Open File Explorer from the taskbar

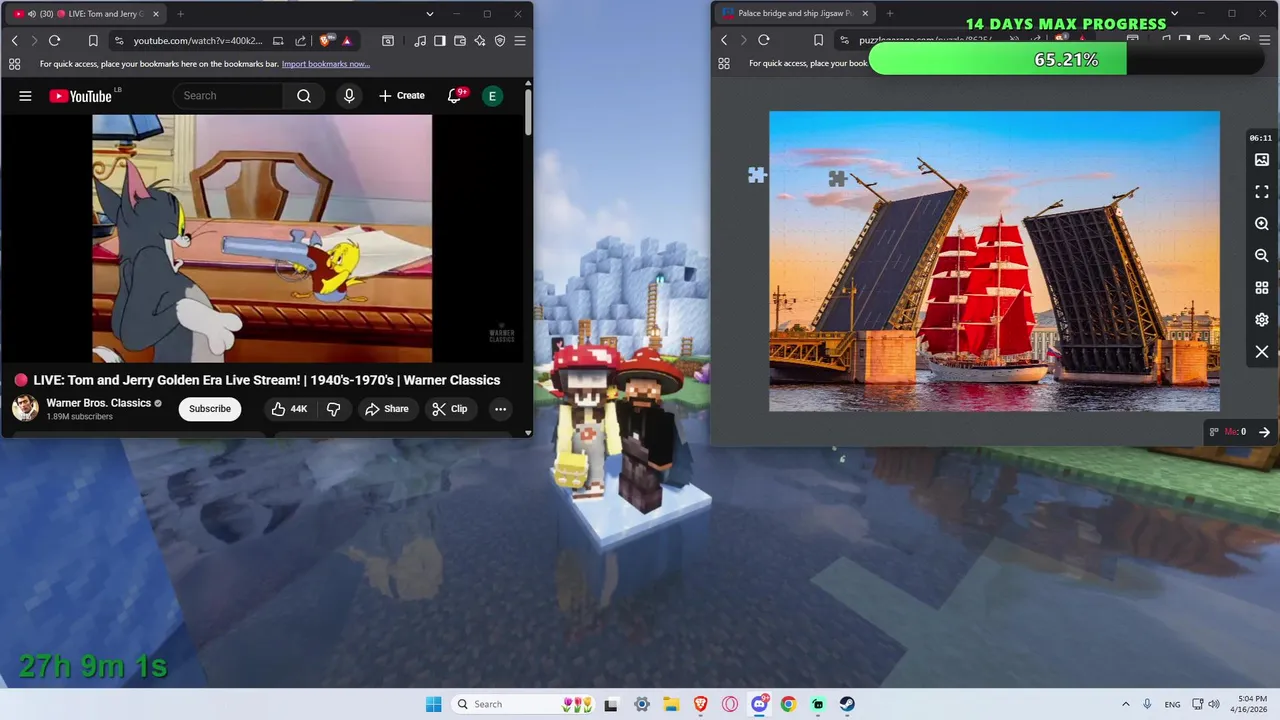coord(671,704)
